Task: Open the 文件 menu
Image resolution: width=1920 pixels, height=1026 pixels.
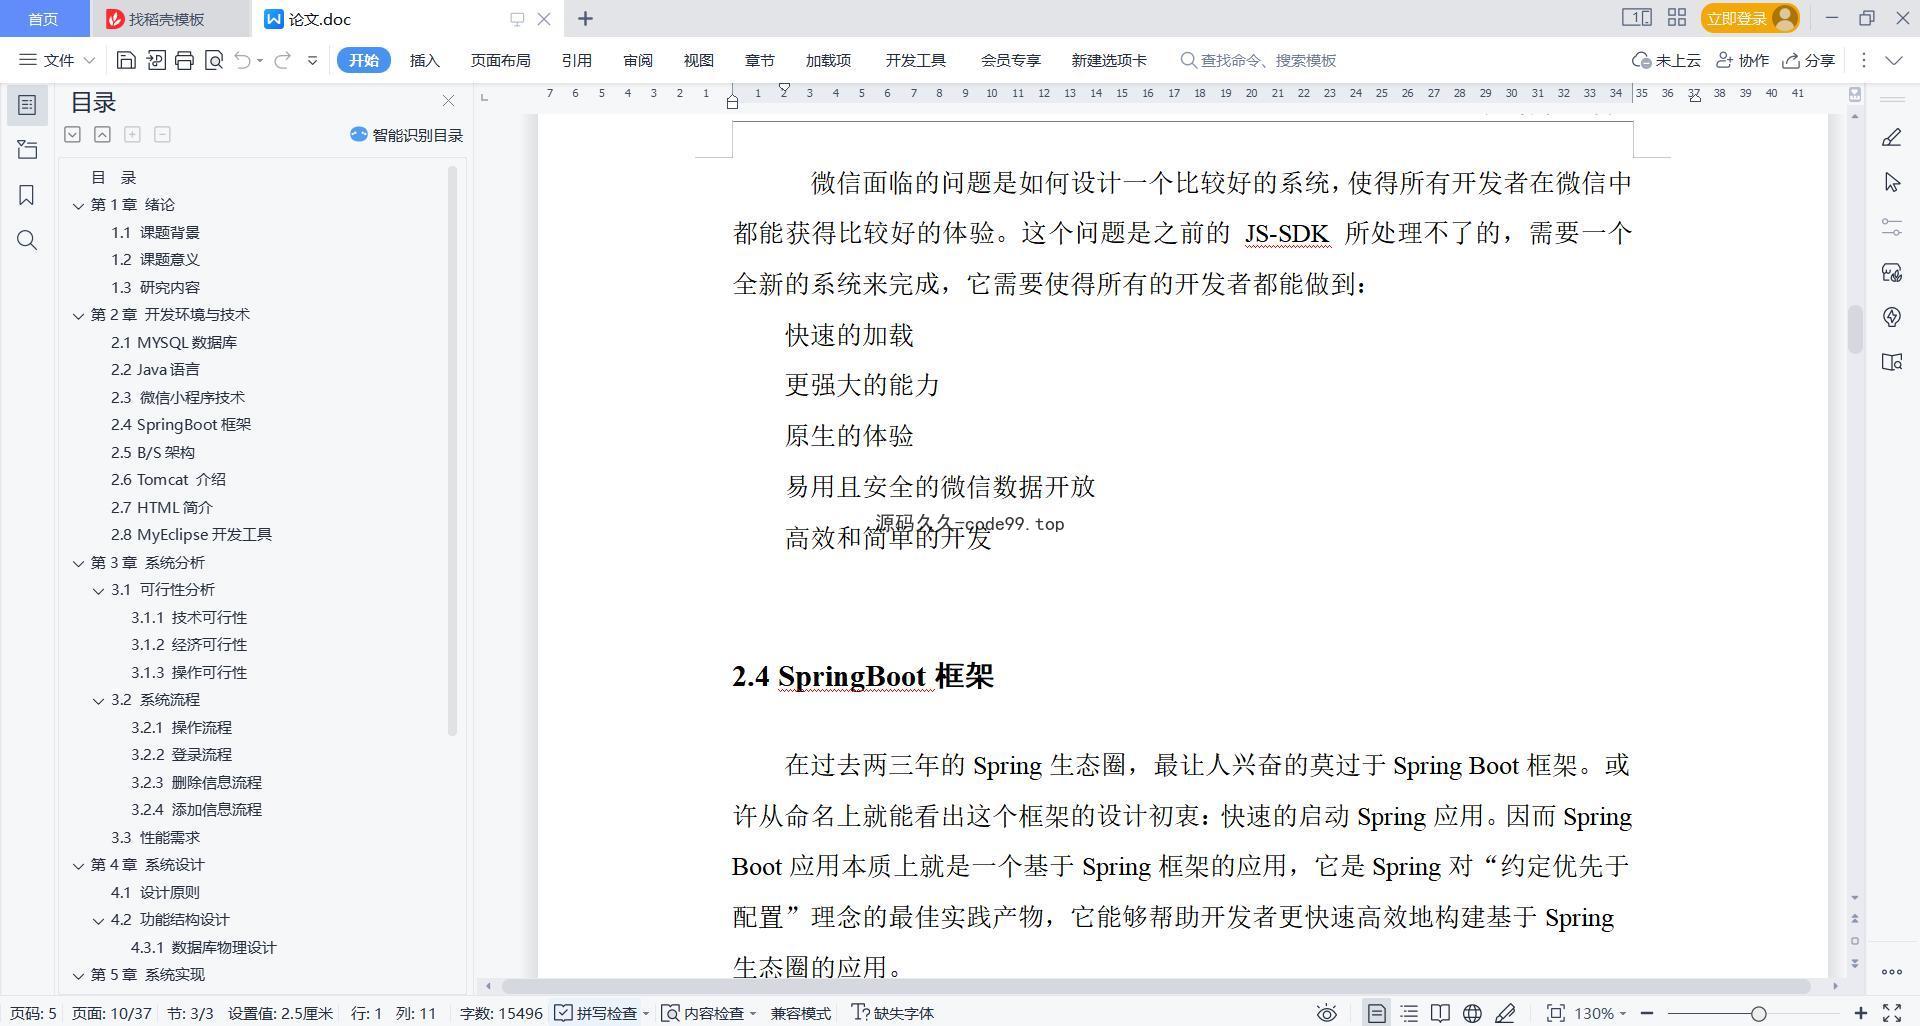Action: pos(57,60)
